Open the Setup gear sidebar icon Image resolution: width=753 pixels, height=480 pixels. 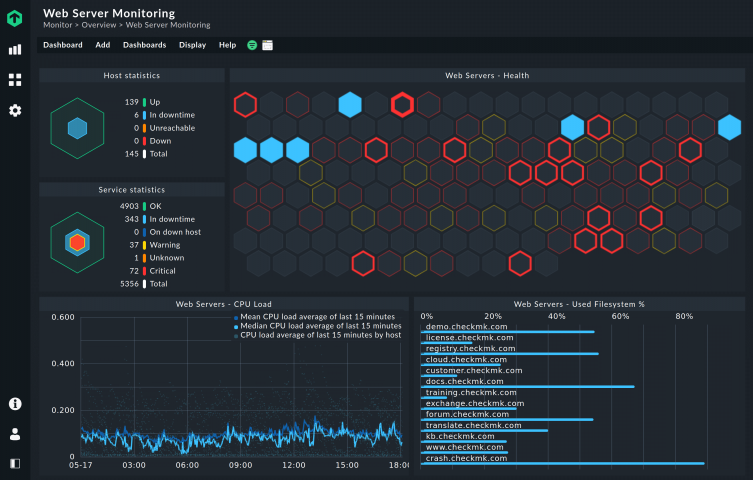point(15,110)
